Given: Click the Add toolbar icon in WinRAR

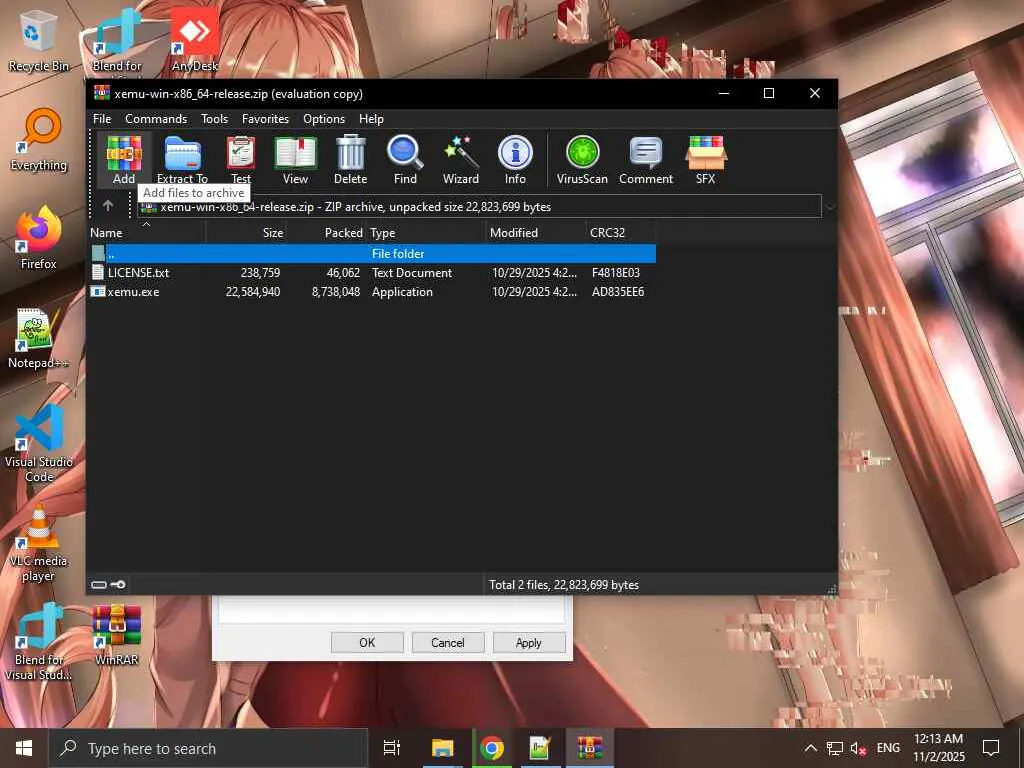Looking at the screenshot, I should coord(124,159).
